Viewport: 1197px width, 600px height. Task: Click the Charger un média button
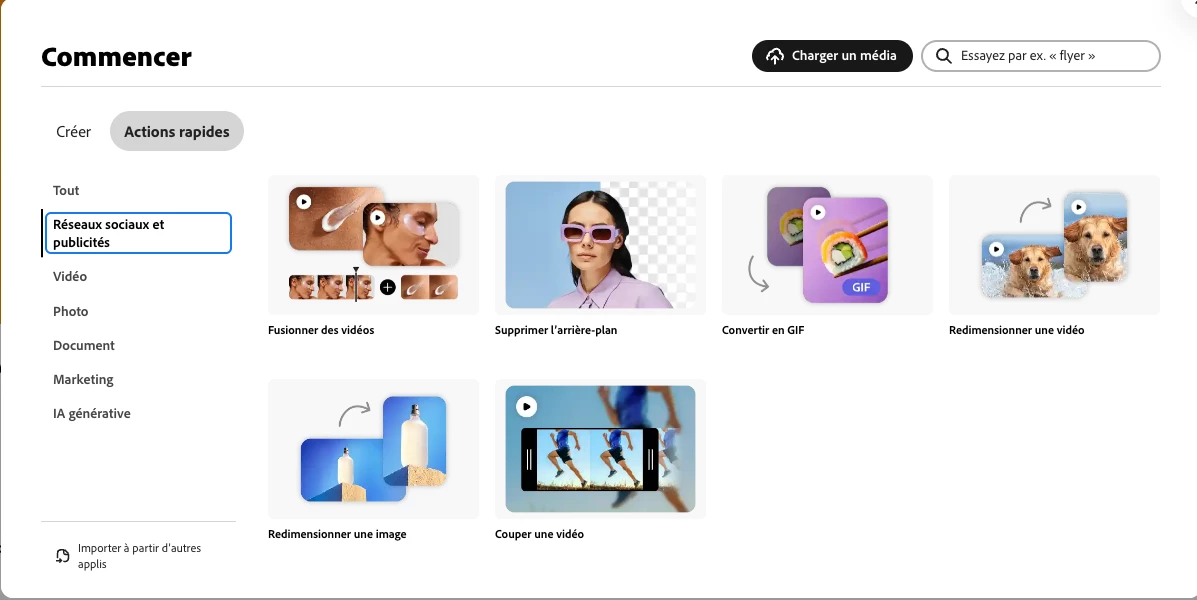[x=832, y=56]
